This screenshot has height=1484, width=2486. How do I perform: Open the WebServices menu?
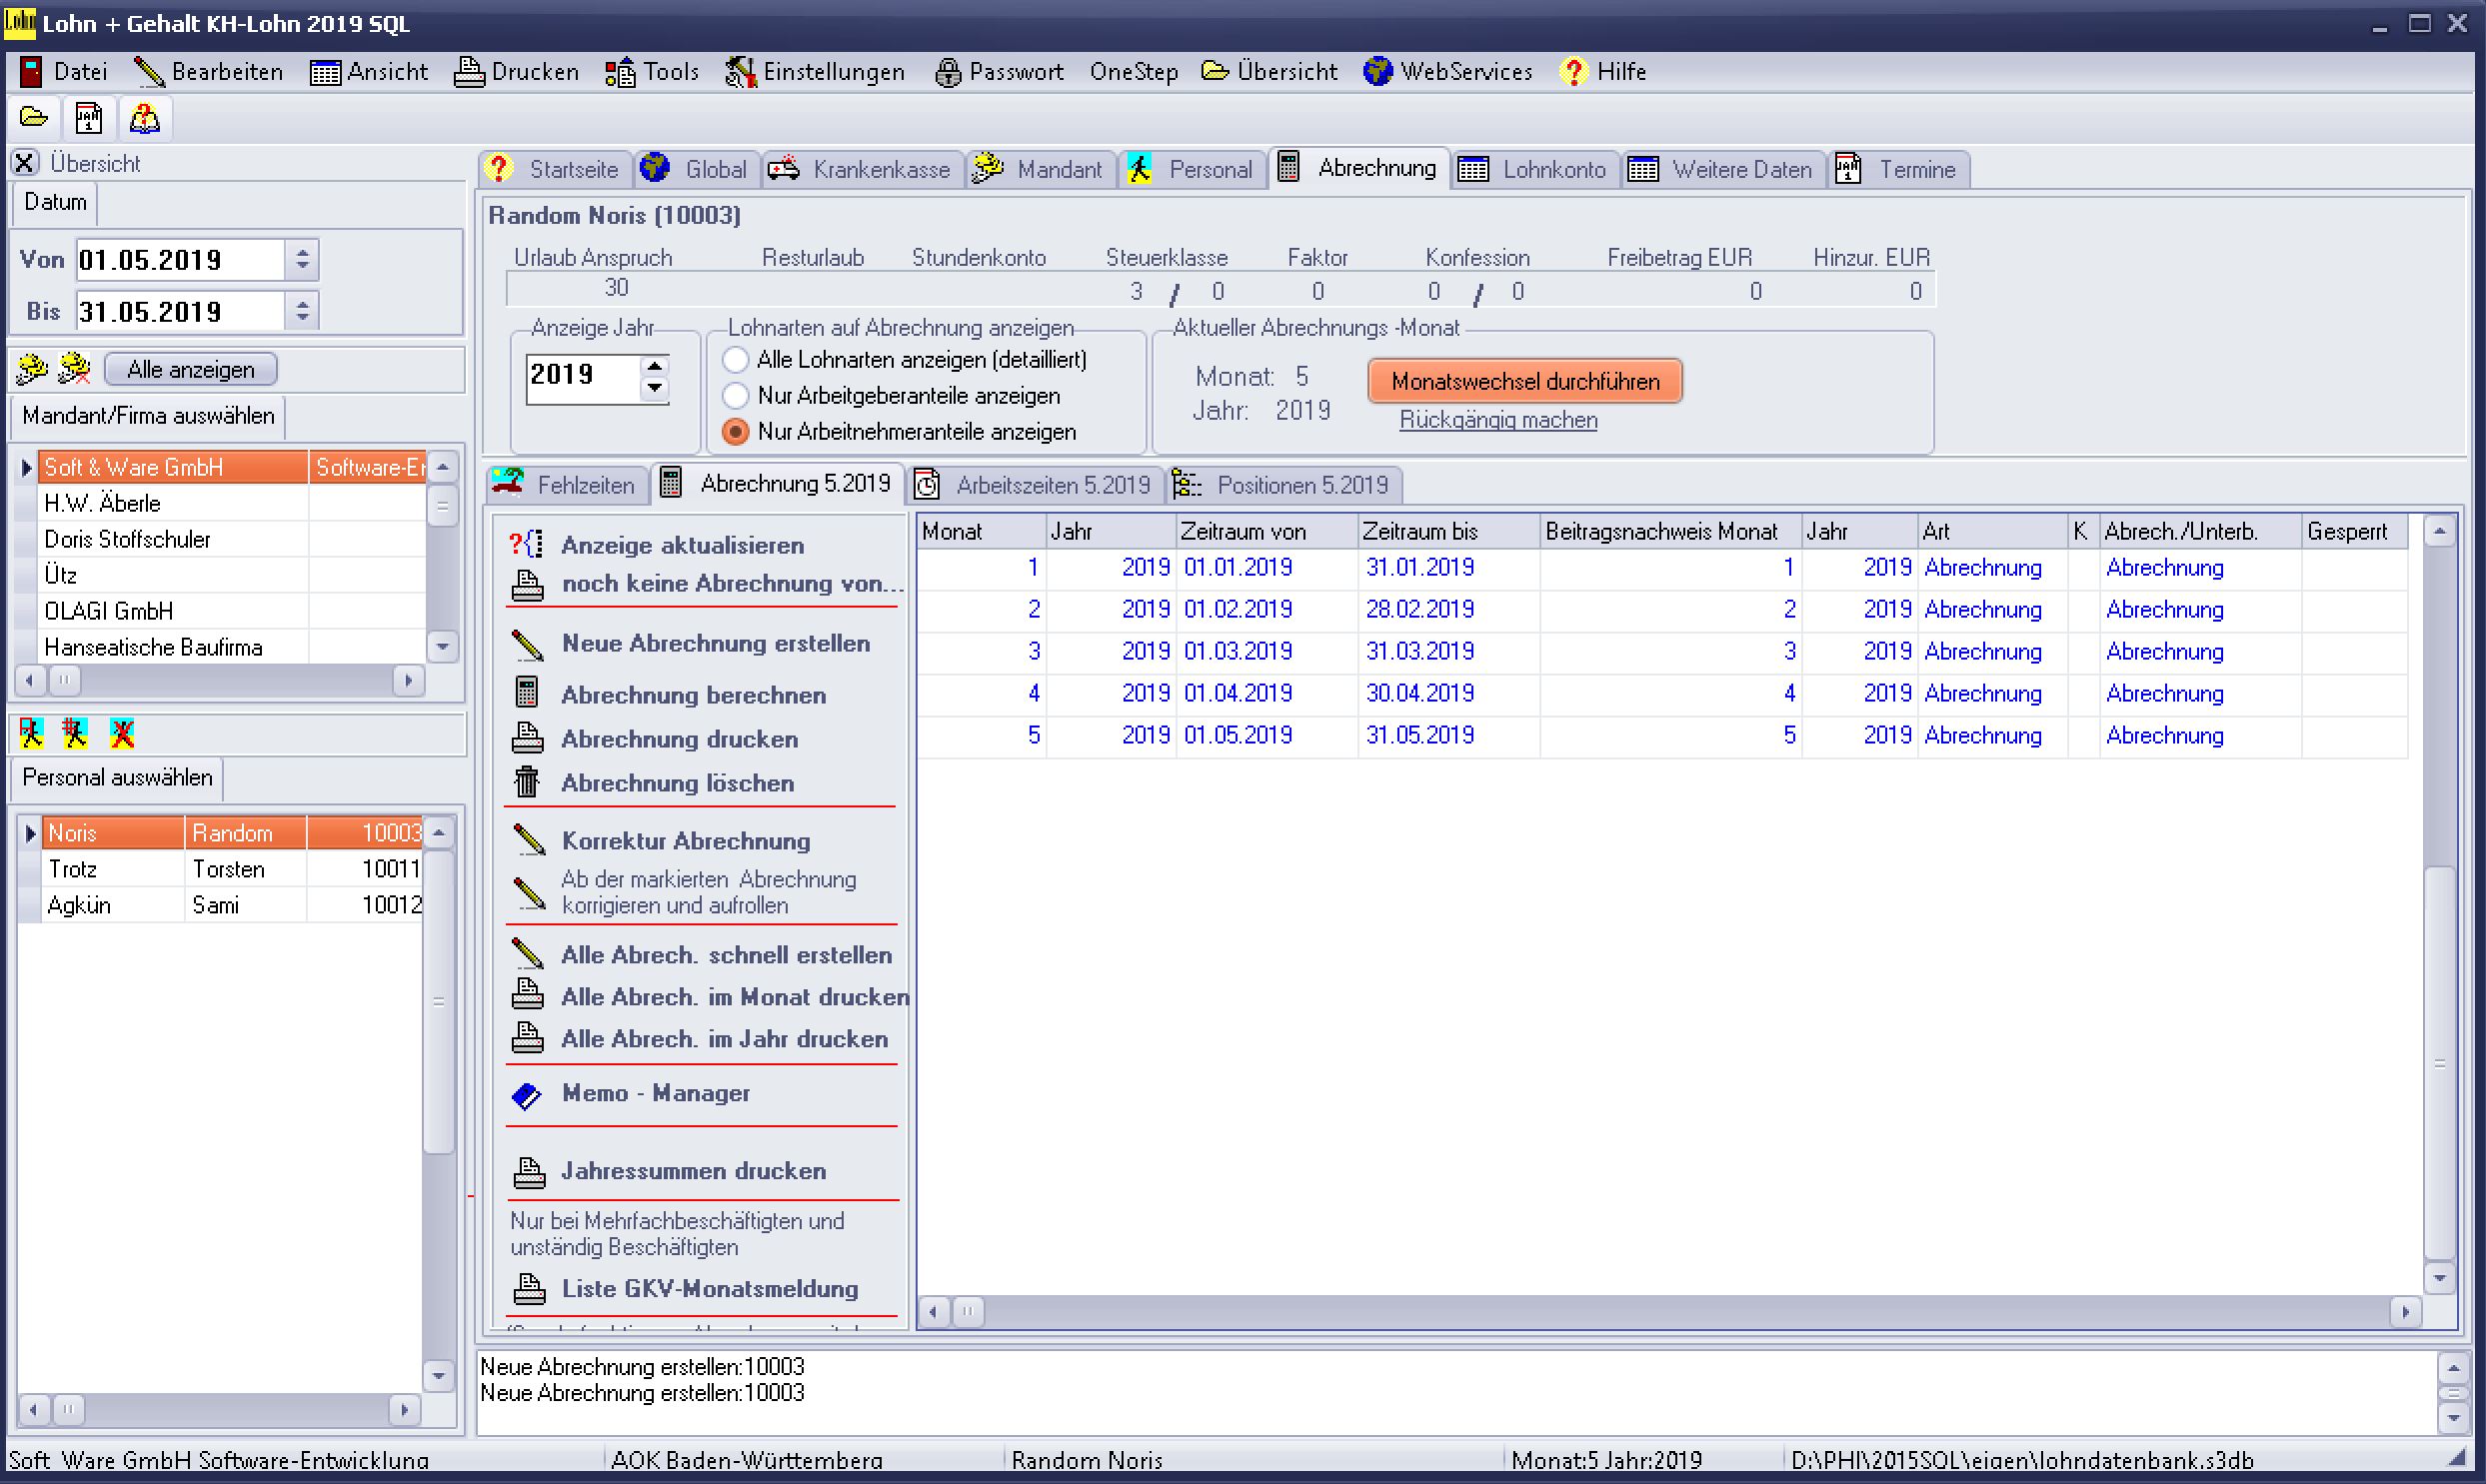click(1448, 71)
